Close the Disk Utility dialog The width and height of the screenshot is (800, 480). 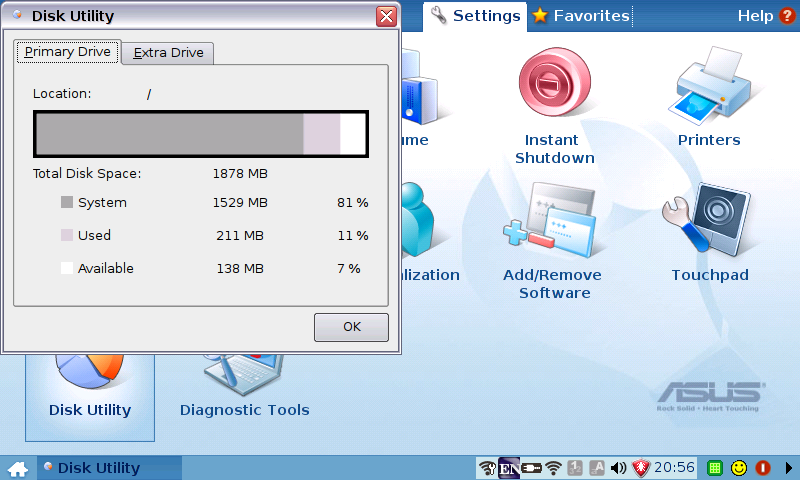[386, 16]
